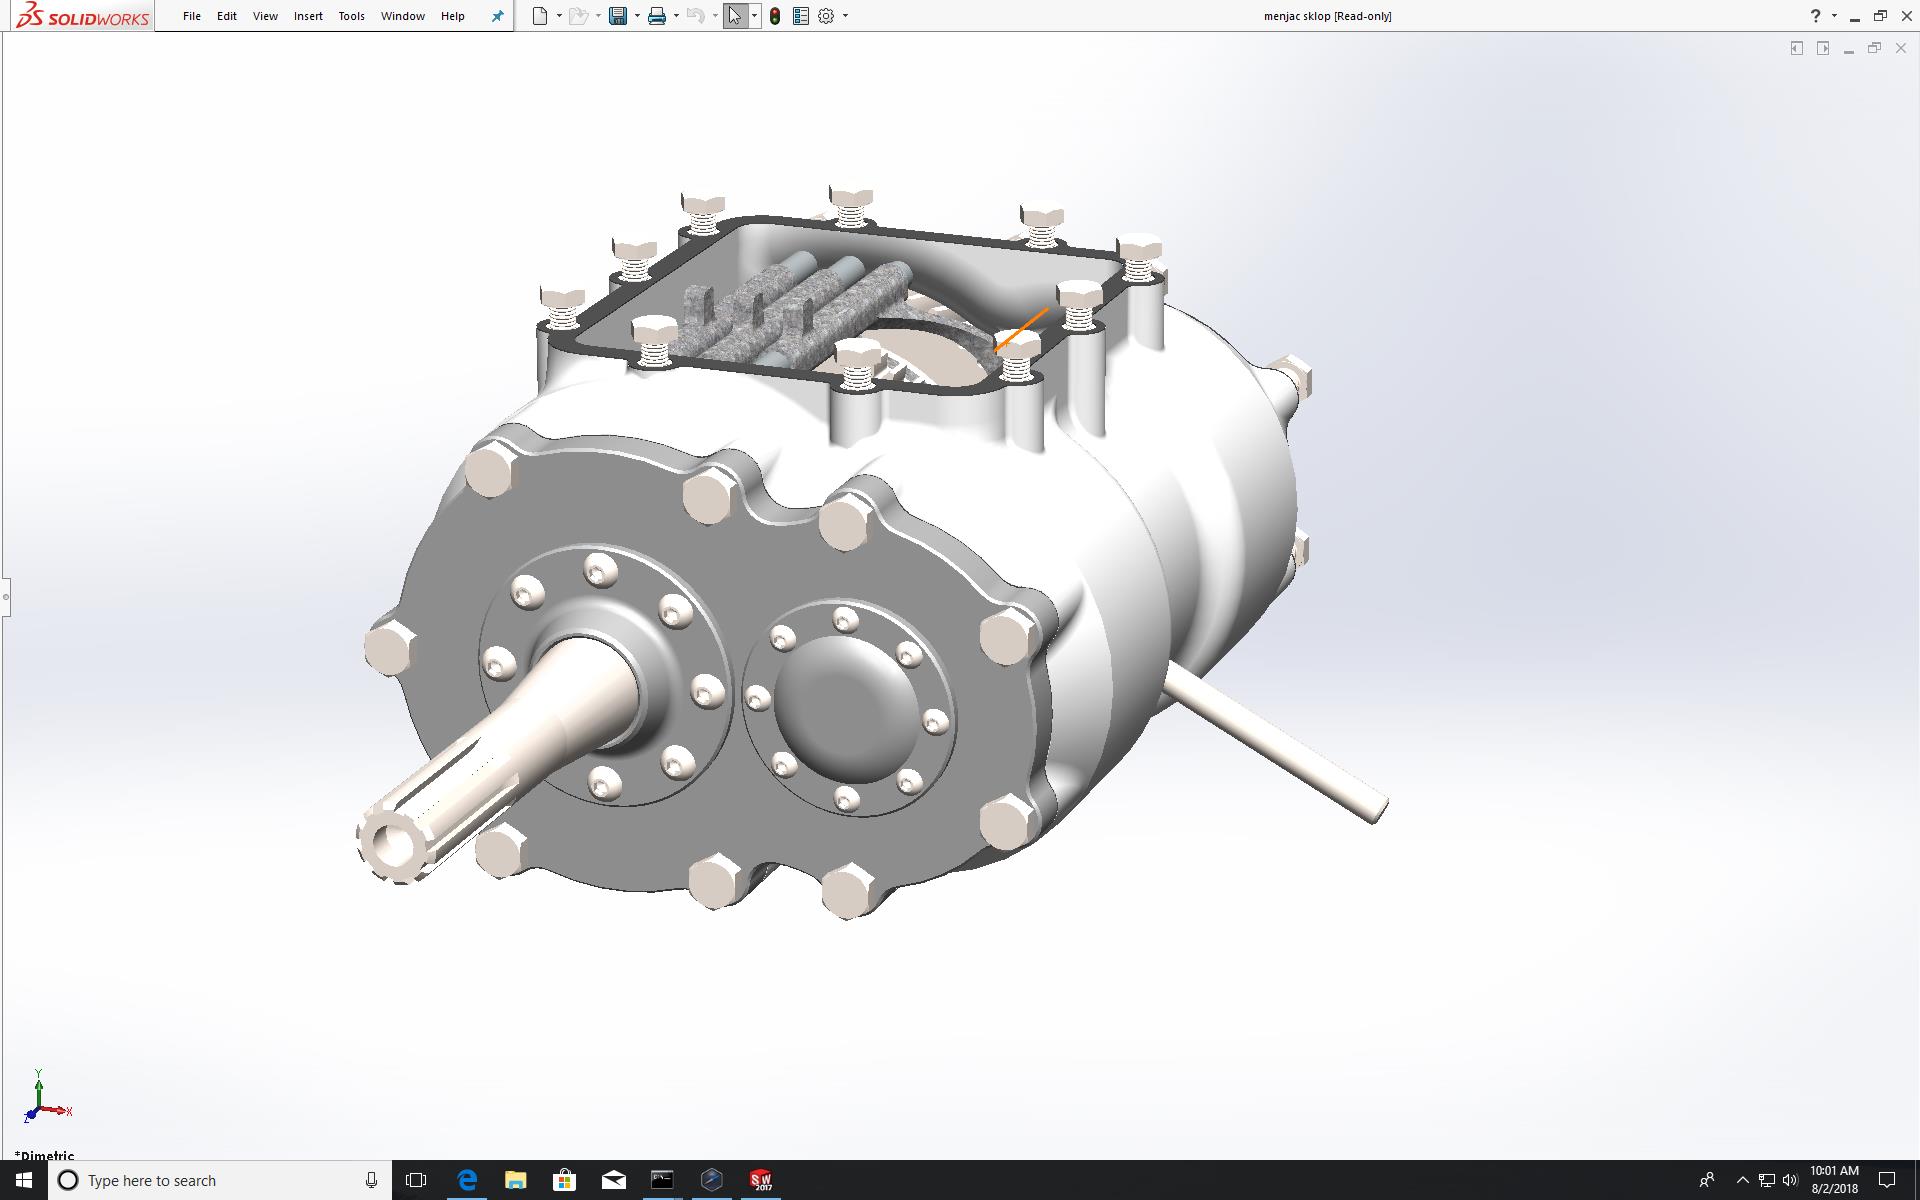The height and width of the screenshot is (1200, 1920).
Task: Expand dropdown arrow beside Options gear
Action: coord(845,16)
